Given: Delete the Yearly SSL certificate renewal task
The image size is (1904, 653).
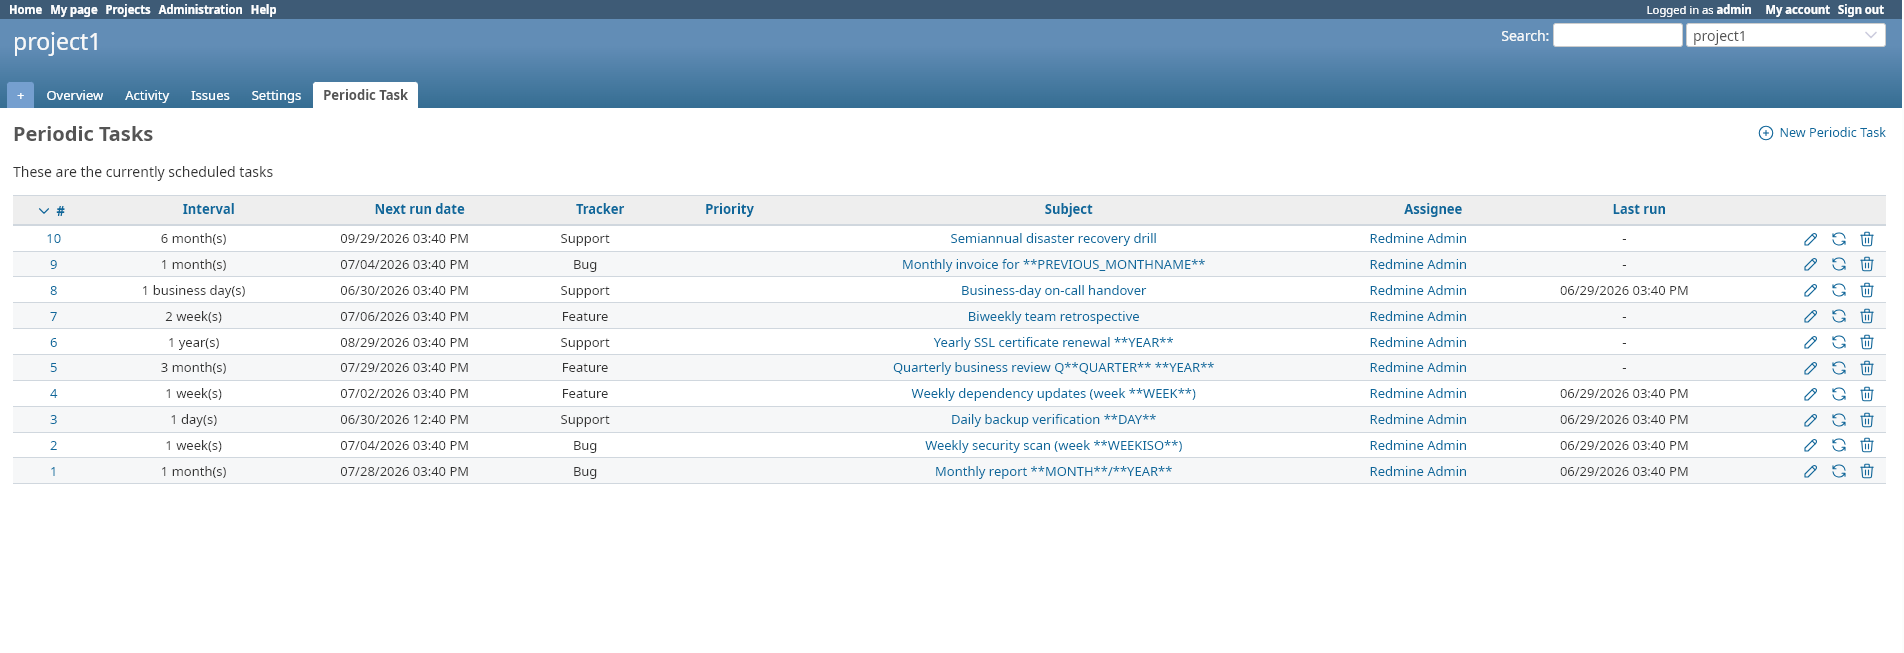Looking at the screenshot, I should pyautogui.click(x=1866, y=342).
